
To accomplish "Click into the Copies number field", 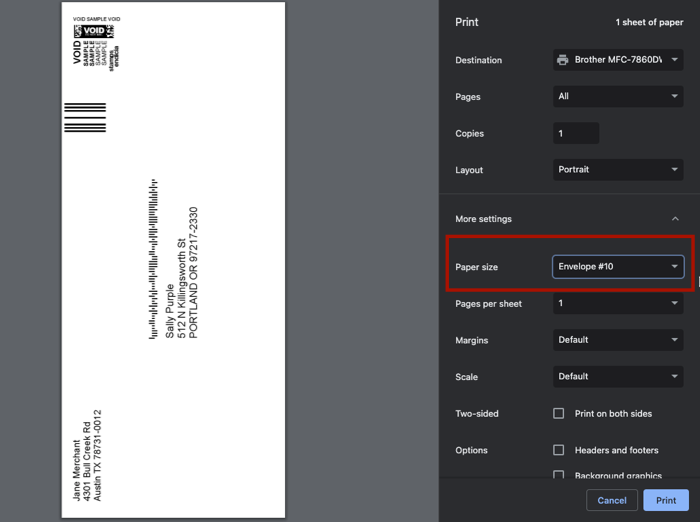I will click(x=576, y=133).
